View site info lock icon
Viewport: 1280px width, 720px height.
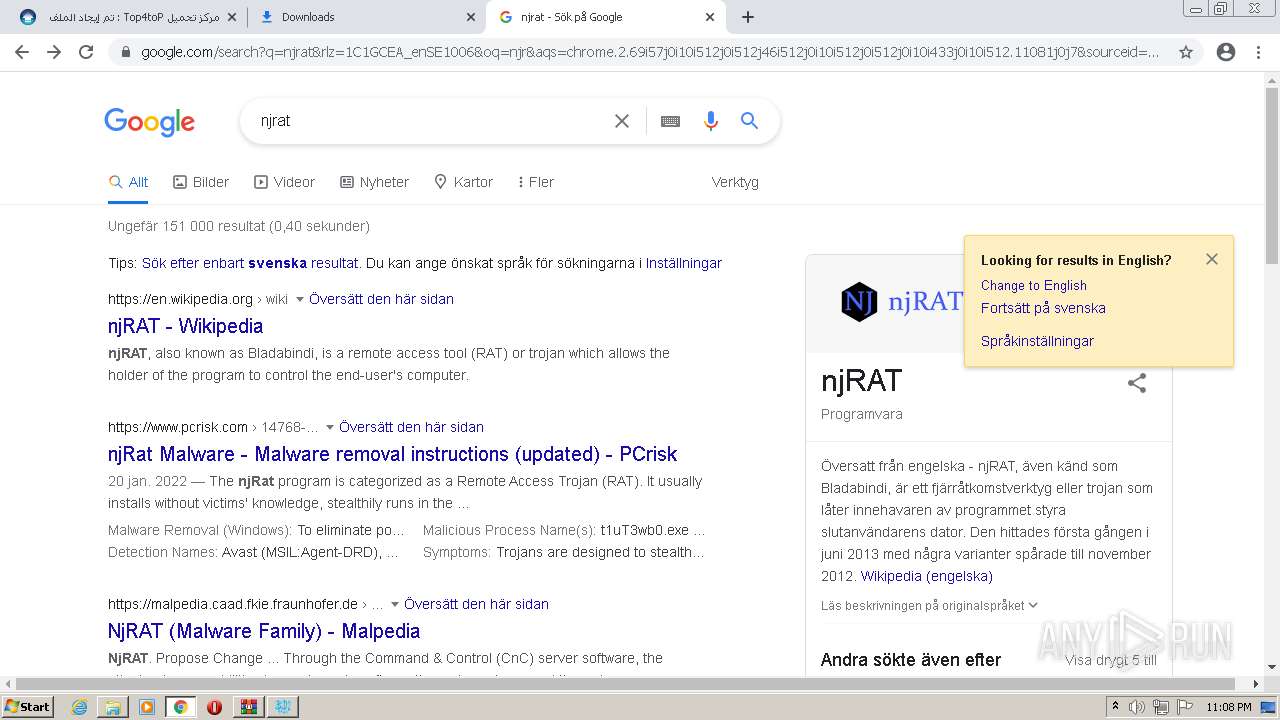click(x=124, y=52)
